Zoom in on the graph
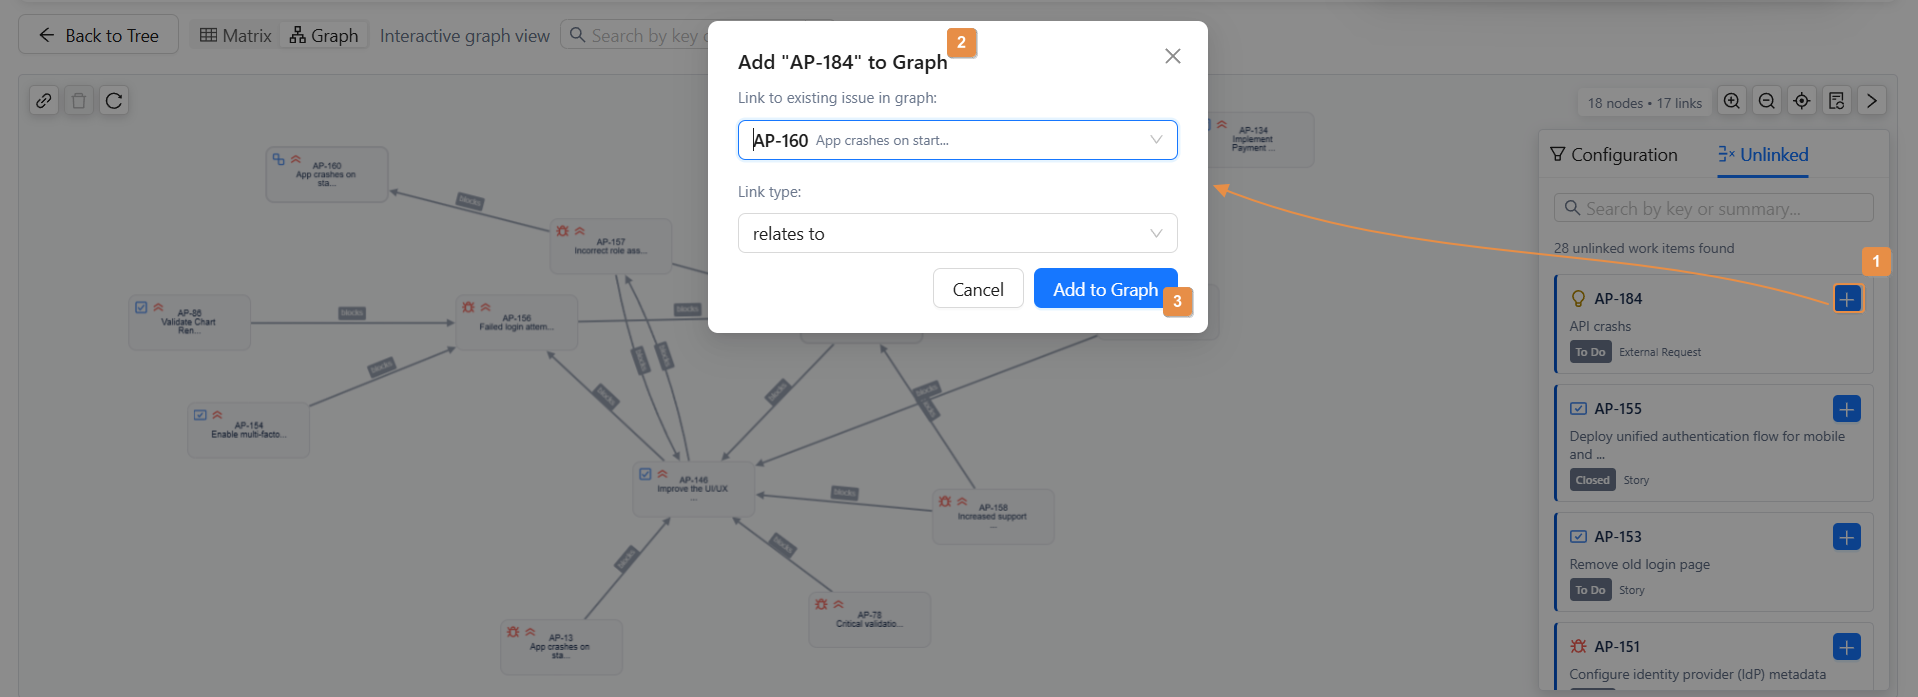Screen dimensions: 1918x697 1732,101
